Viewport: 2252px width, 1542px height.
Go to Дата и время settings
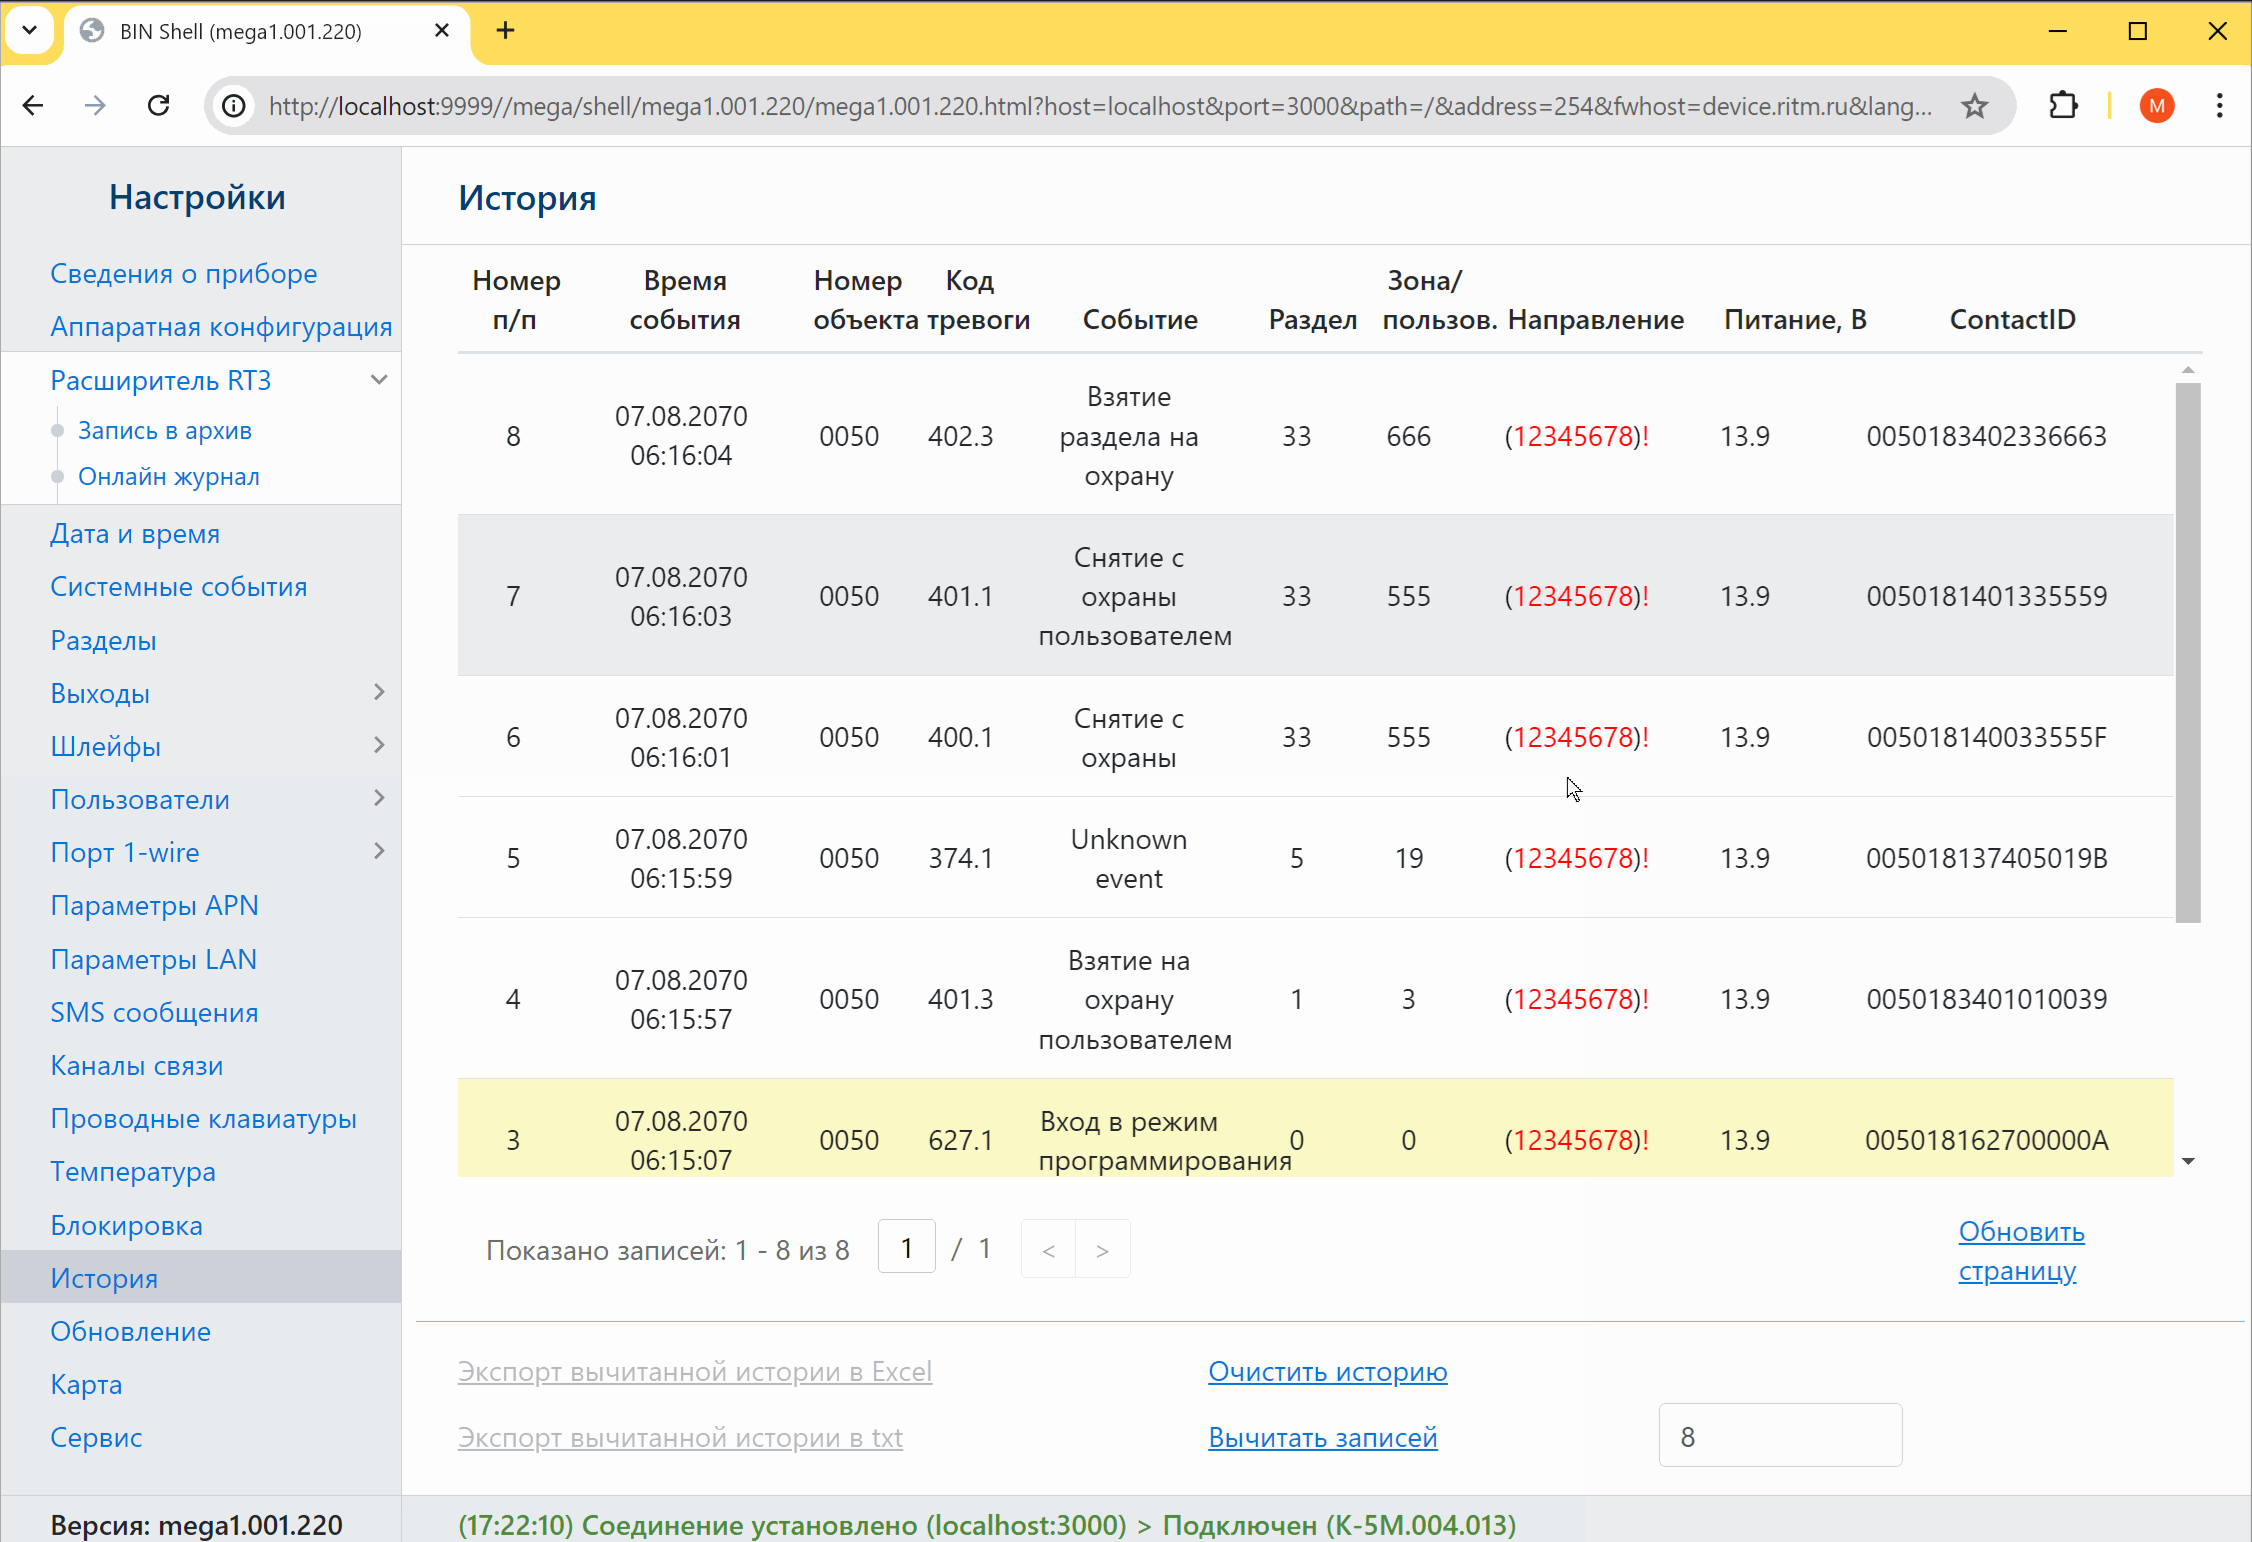pyautogui.click(x=135, y=534)
